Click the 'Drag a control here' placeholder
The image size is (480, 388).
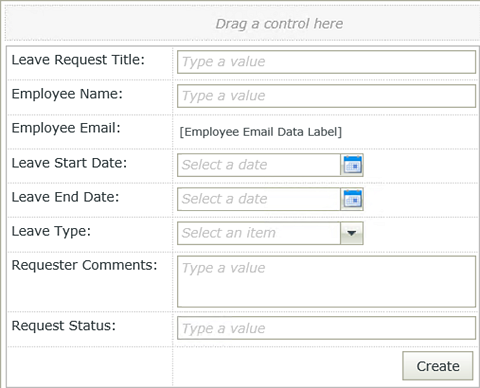tap(279, 24)
